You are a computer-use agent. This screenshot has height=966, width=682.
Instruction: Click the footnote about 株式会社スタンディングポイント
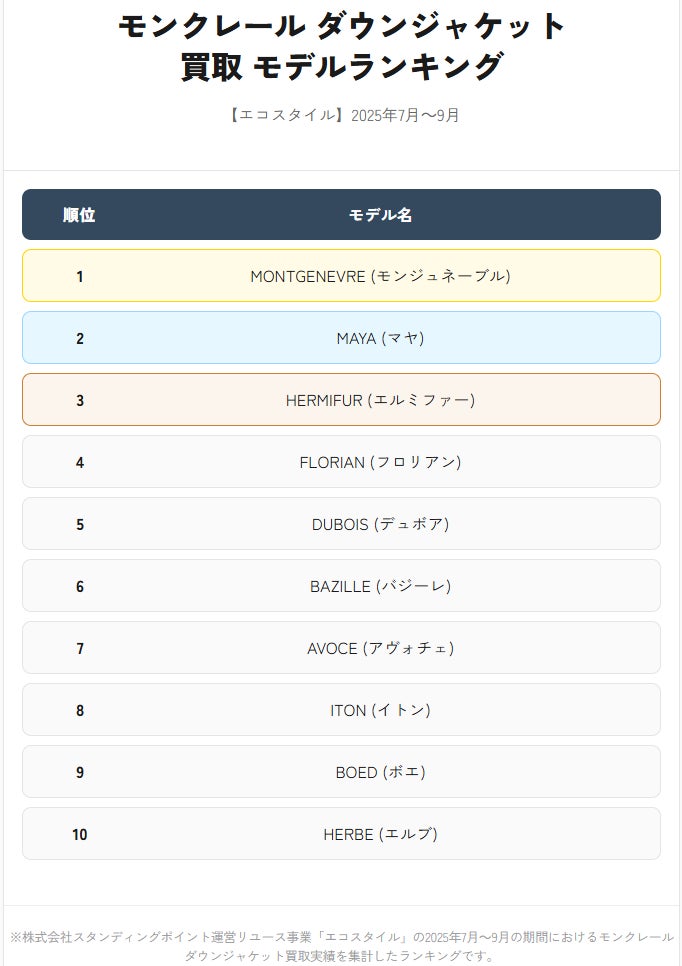[342, 946]
